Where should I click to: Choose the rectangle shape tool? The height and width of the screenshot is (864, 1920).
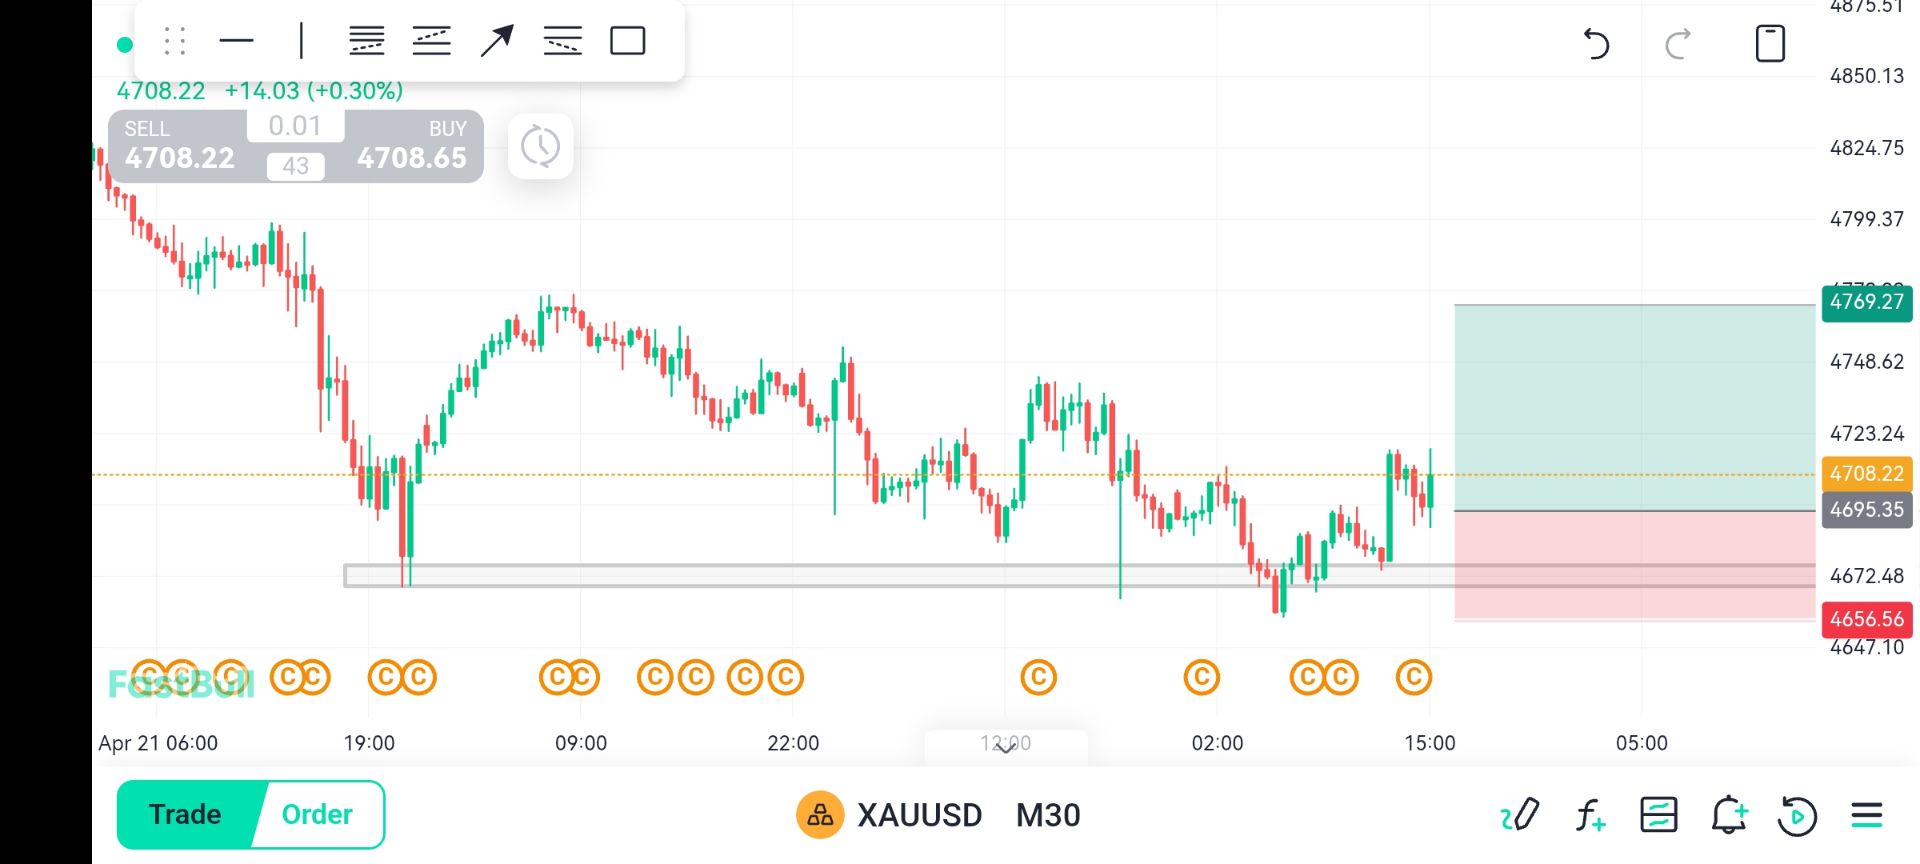click(x=627, y=41)
